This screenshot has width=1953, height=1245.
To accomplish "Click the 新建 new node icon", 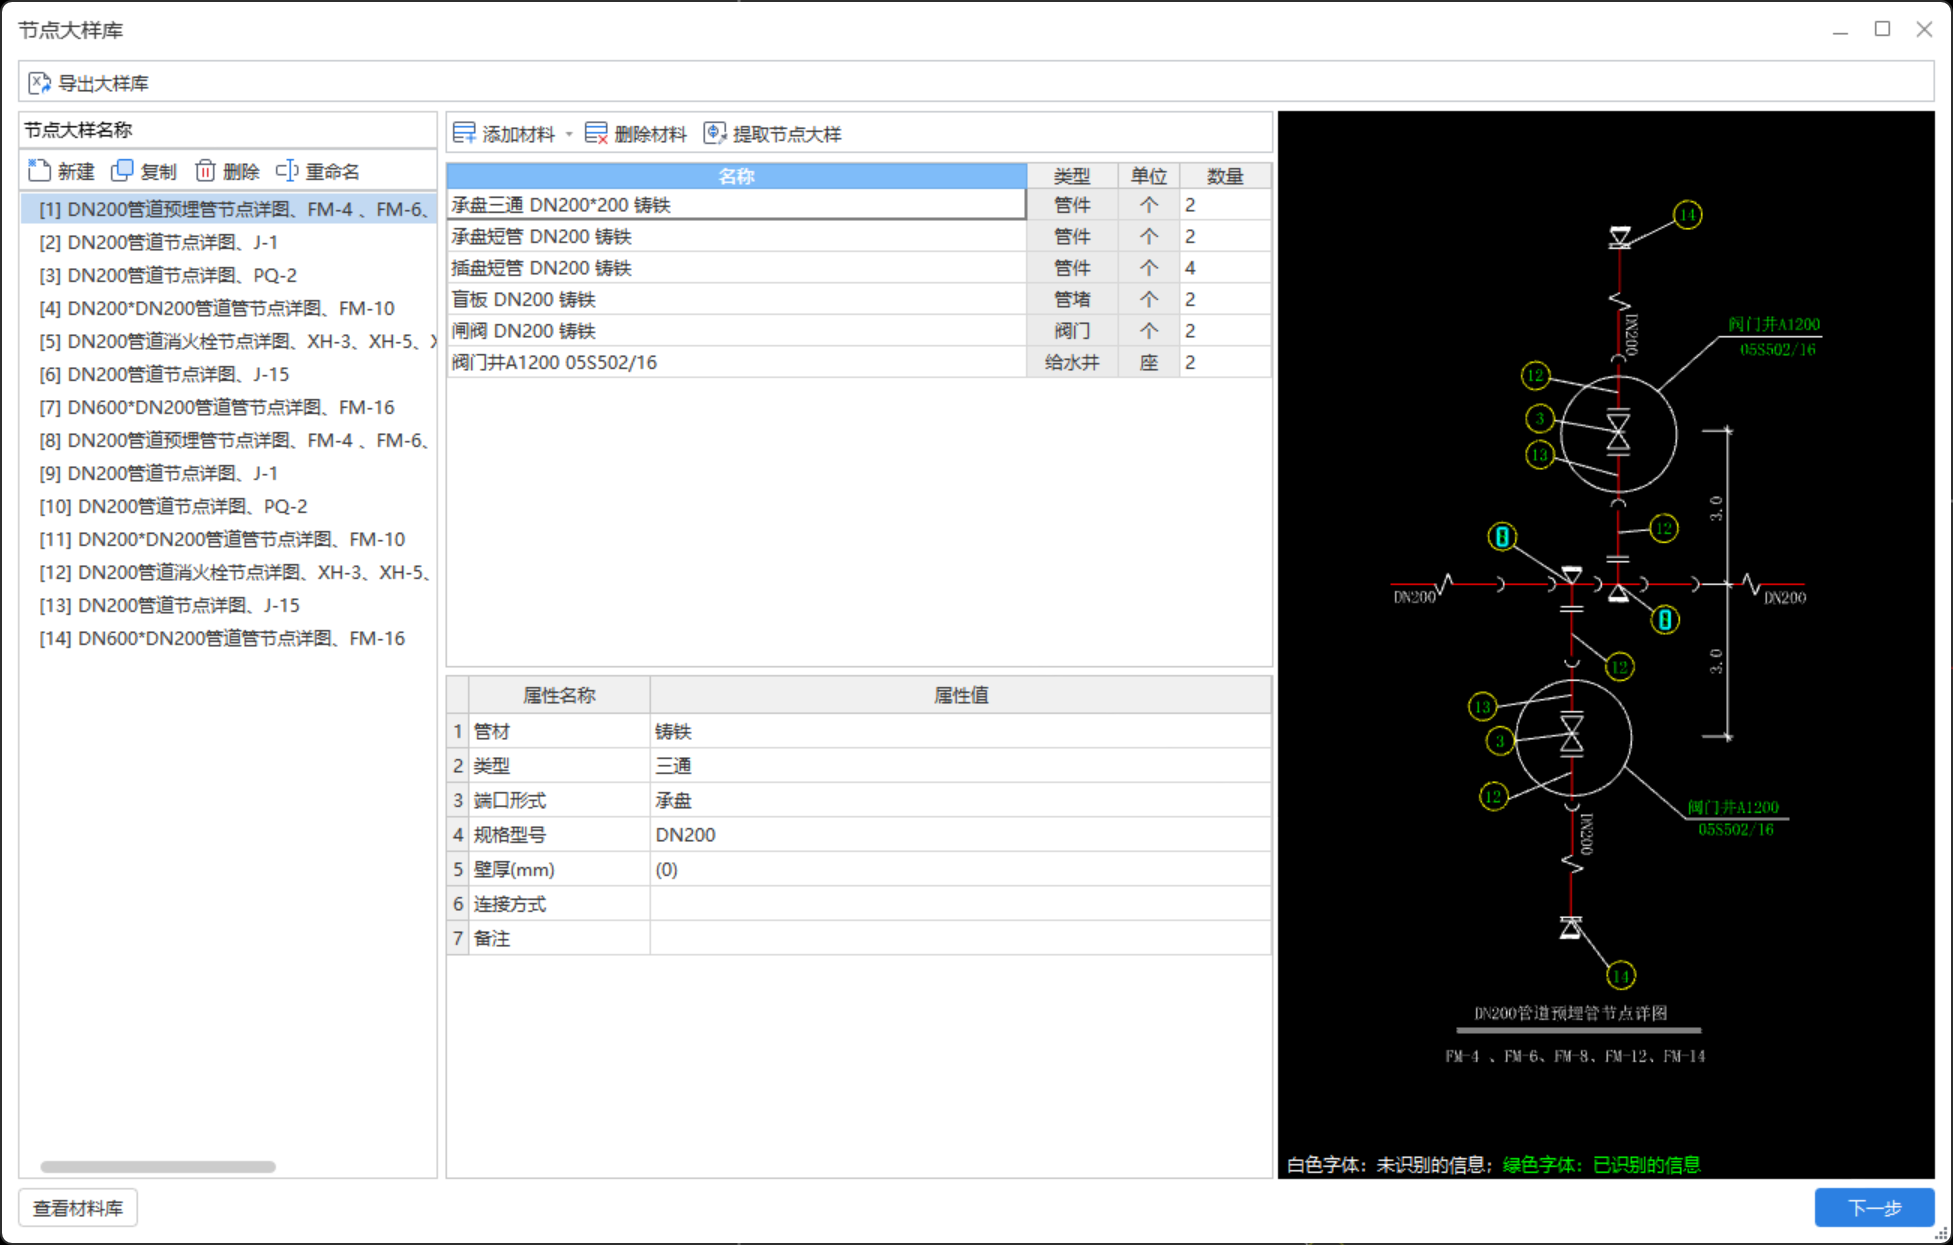I will pos(39,171).
